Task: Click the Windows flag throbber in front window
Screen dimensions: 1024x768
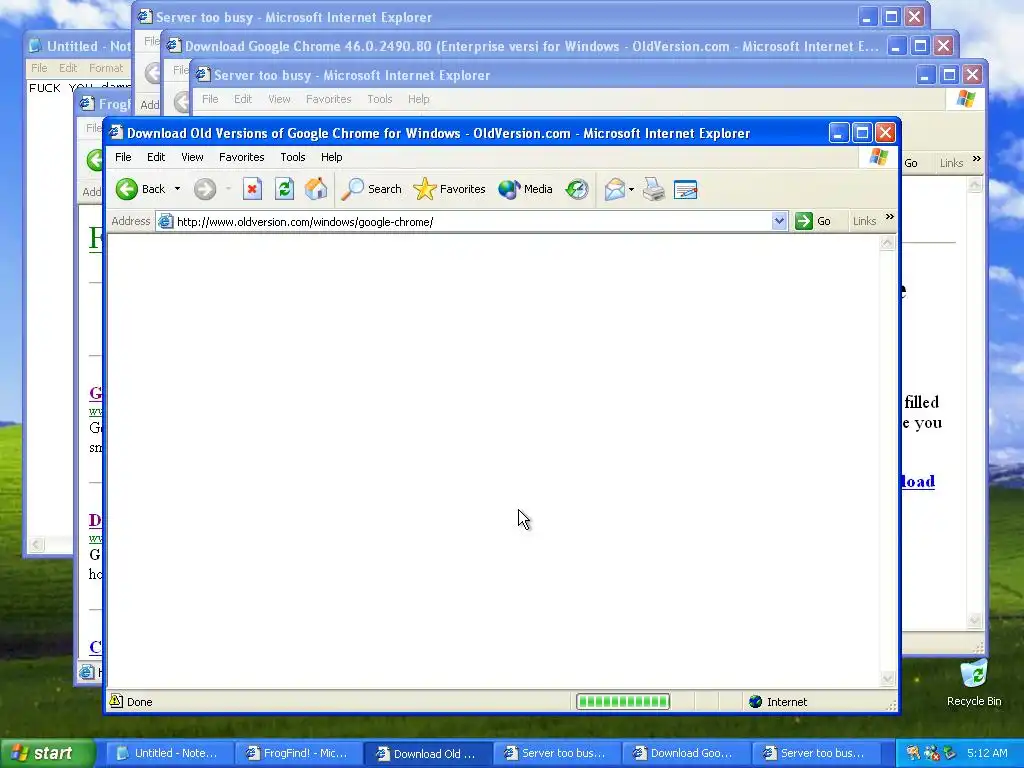Action: [x=878, y=157]
